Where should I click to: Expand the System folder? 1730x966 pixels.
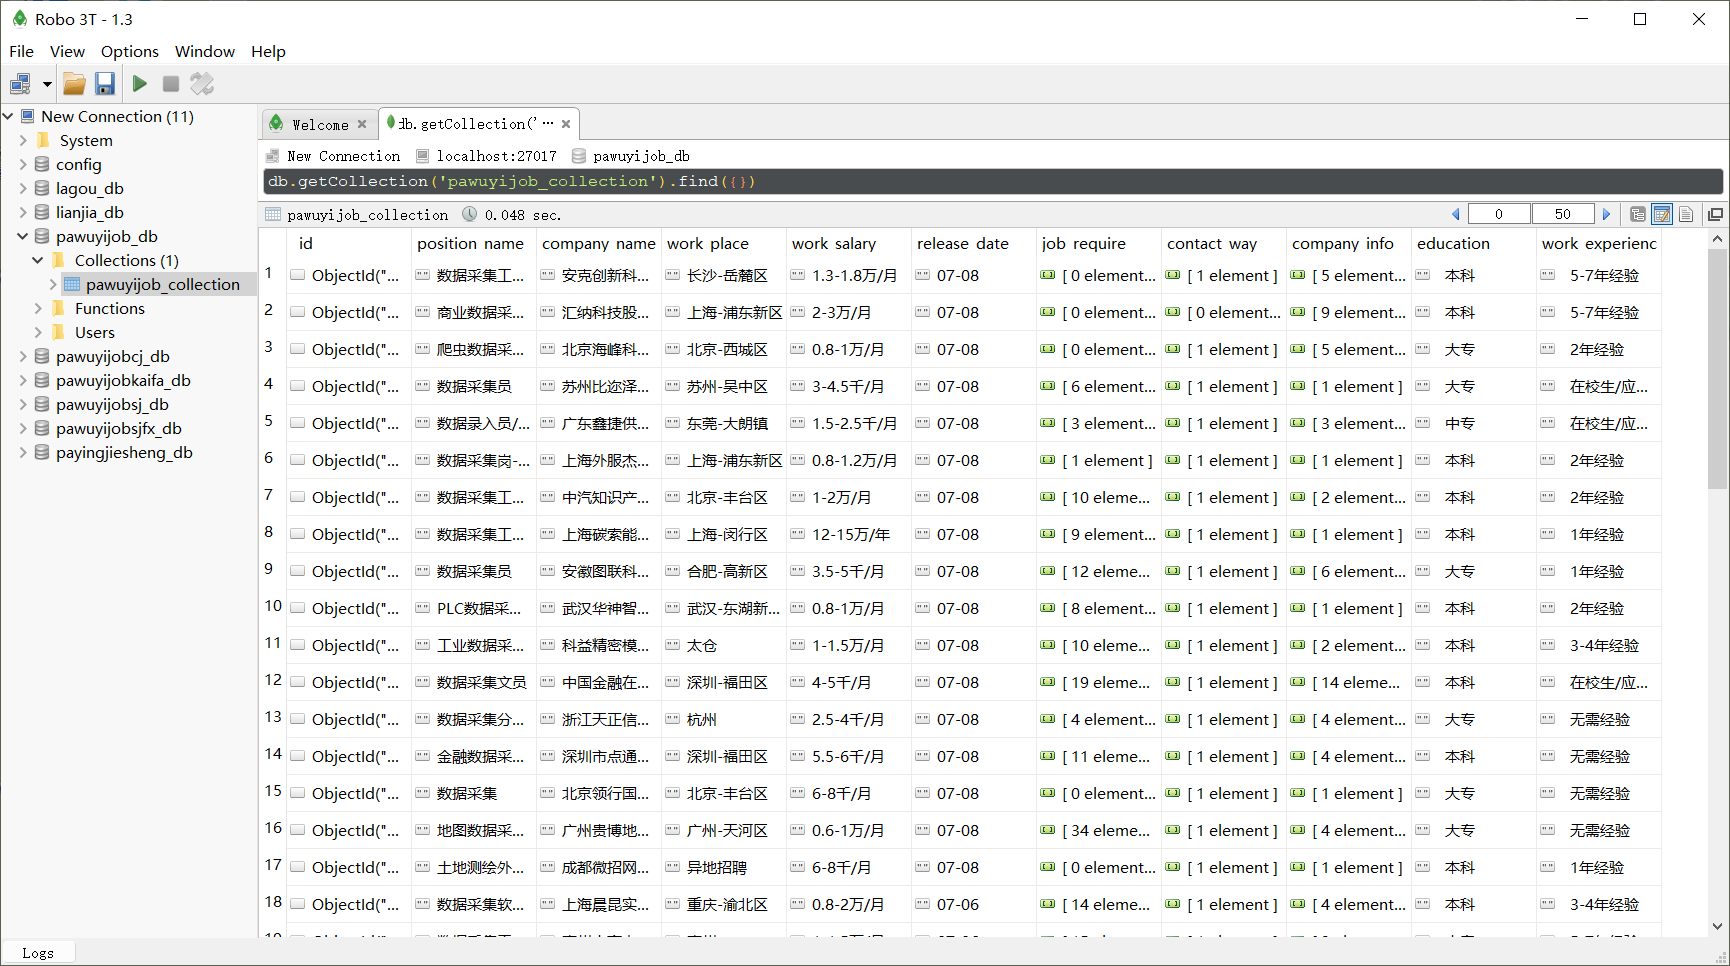[23, 140]
